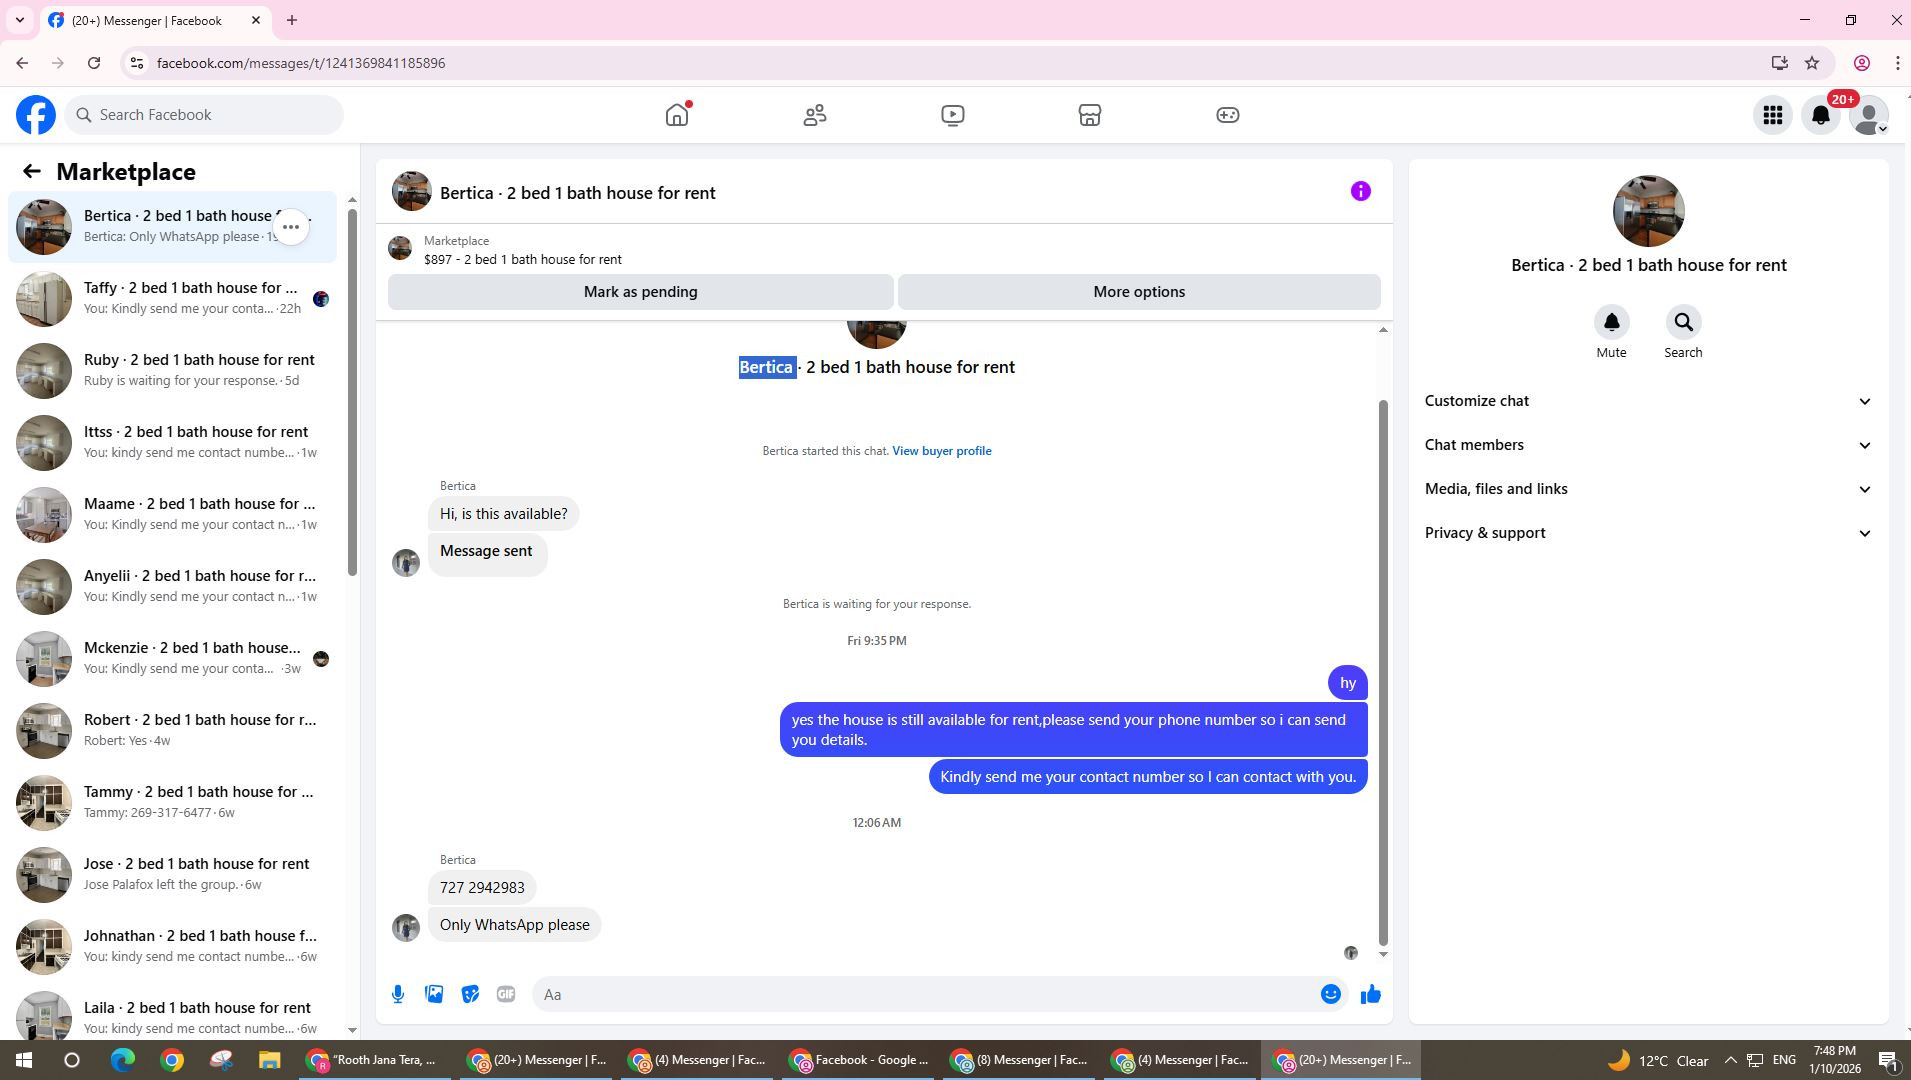Search in conversation magnifier icon

pos(1683,322)
